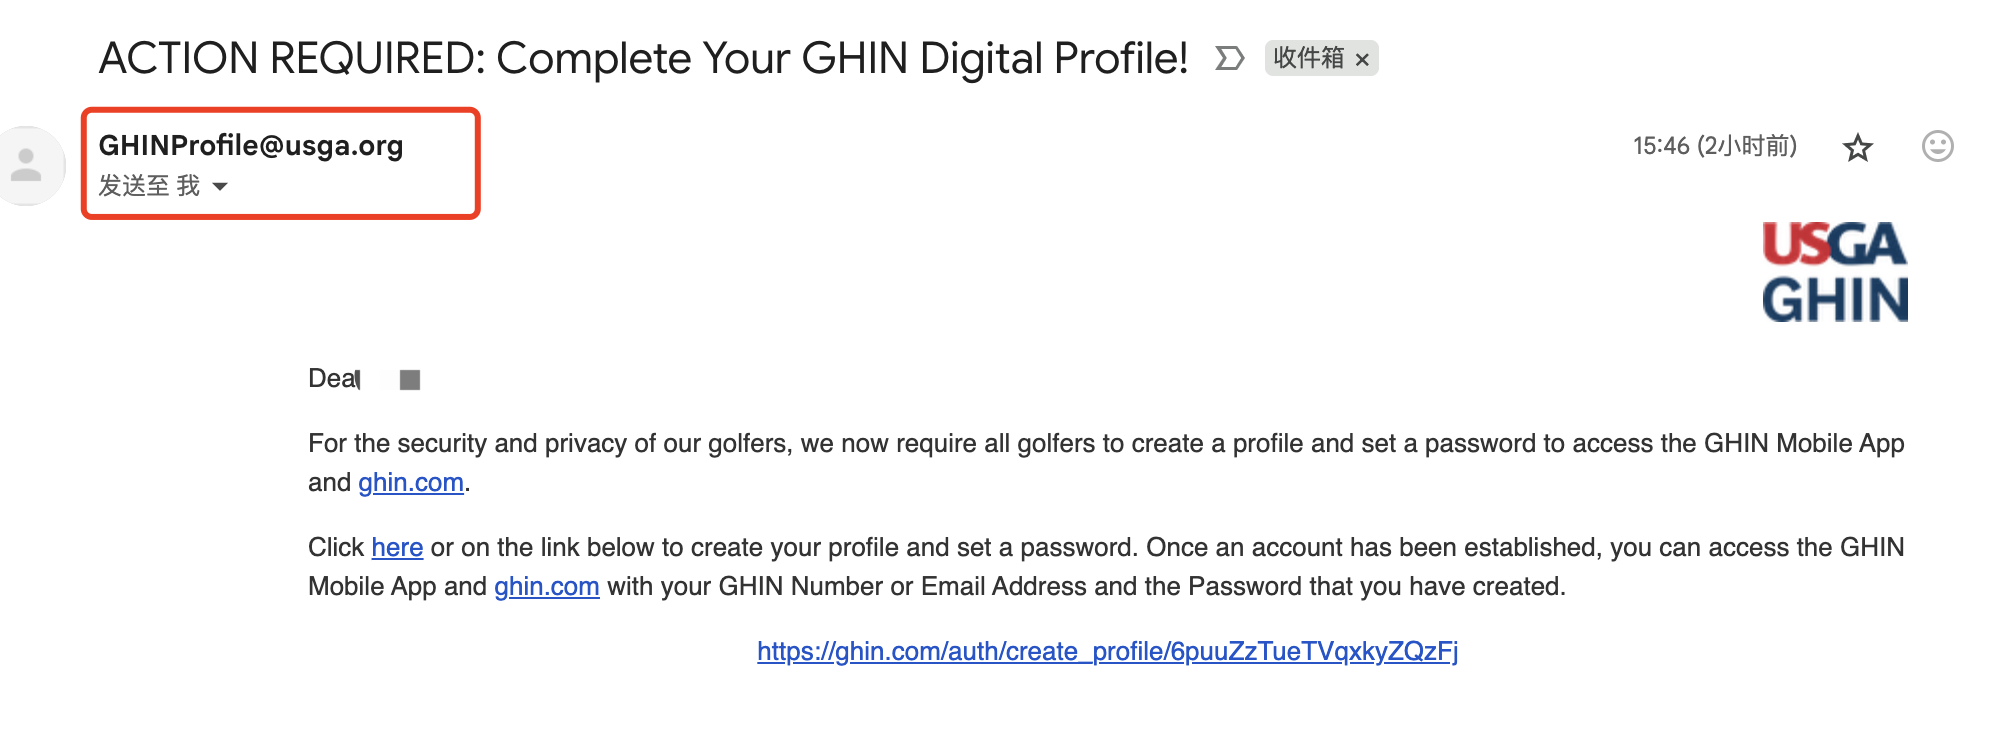Click the USGA GHIN logo image

click(x=1834, y=272)
